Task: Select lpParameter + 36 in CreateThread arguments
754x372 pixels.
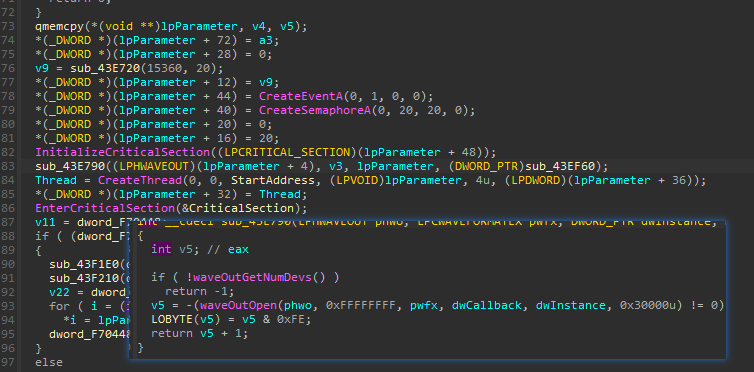Action: pyautogui.click(x=630, y=180)
